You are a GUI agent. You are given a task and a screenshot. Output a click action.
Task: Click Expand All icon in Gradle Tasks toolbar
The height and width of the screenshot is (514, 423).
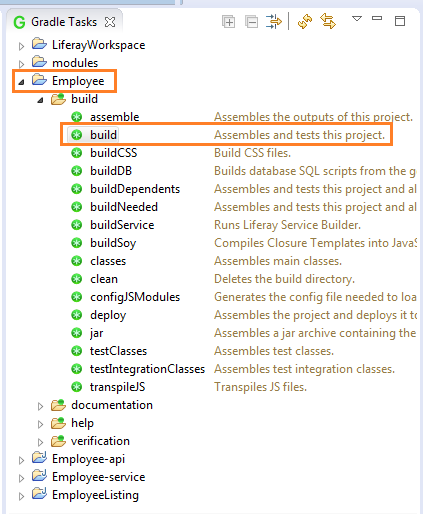(x=228, y=22)
